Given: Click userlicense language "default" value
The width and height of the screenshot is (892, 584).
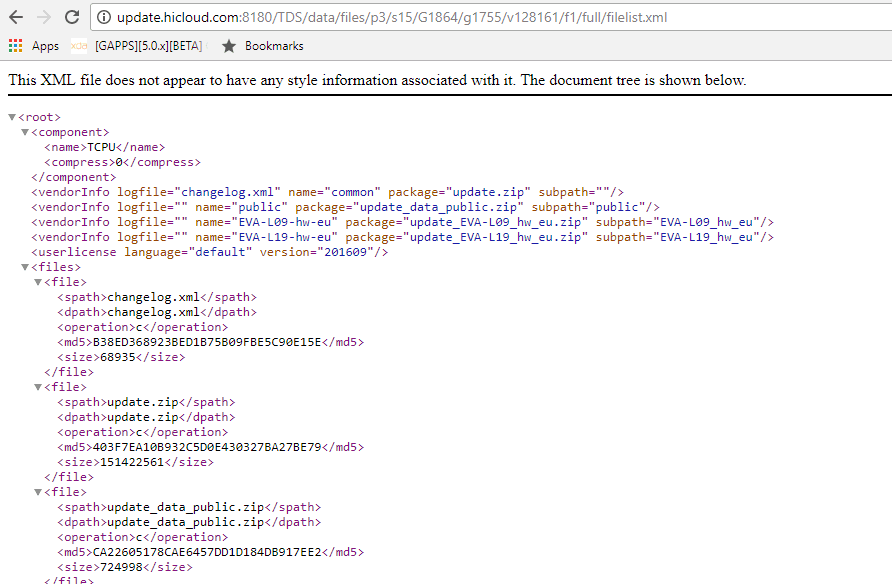Looking at the screenshot, I should tap(220, 252).
